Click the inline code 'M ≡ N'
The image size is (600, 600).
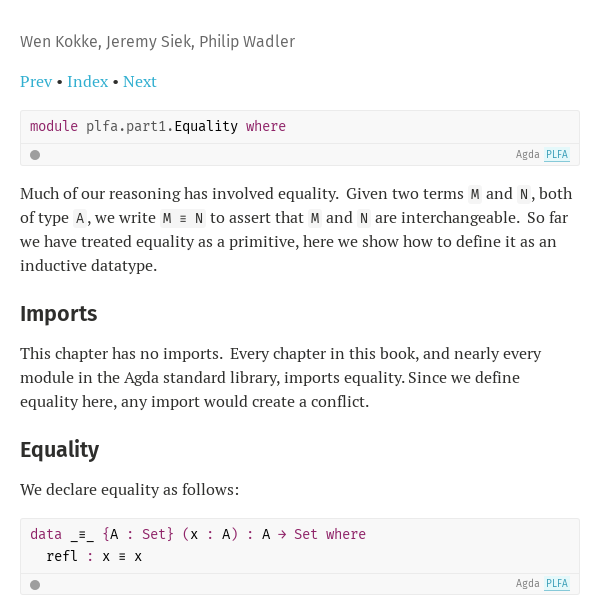point(183,218)
